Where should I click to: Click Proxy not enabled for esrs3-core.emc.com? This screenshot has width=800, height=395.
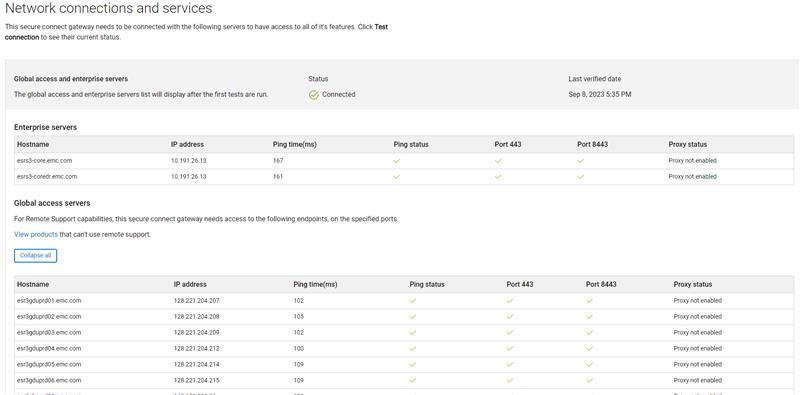pyautogui.click(x=692, y=161)
